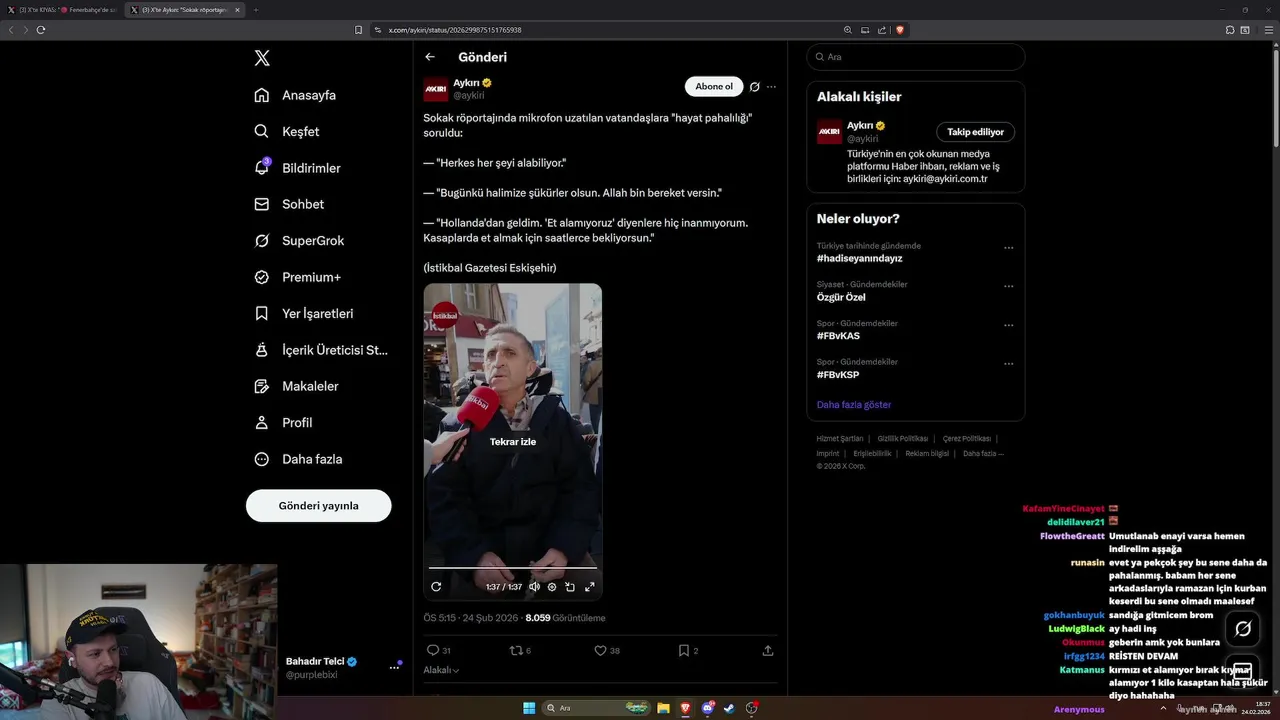Viewport: 1280px width, 720px height.
Task: Open Gizlilik Politikası footer link
Action: (903, 439)
